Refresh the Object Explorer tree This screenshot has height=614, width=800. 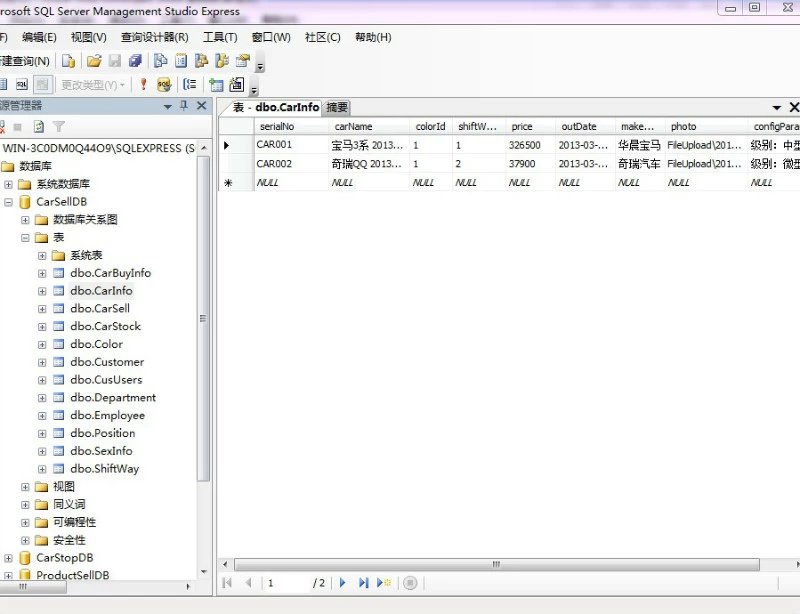click(x=39, y=127)
